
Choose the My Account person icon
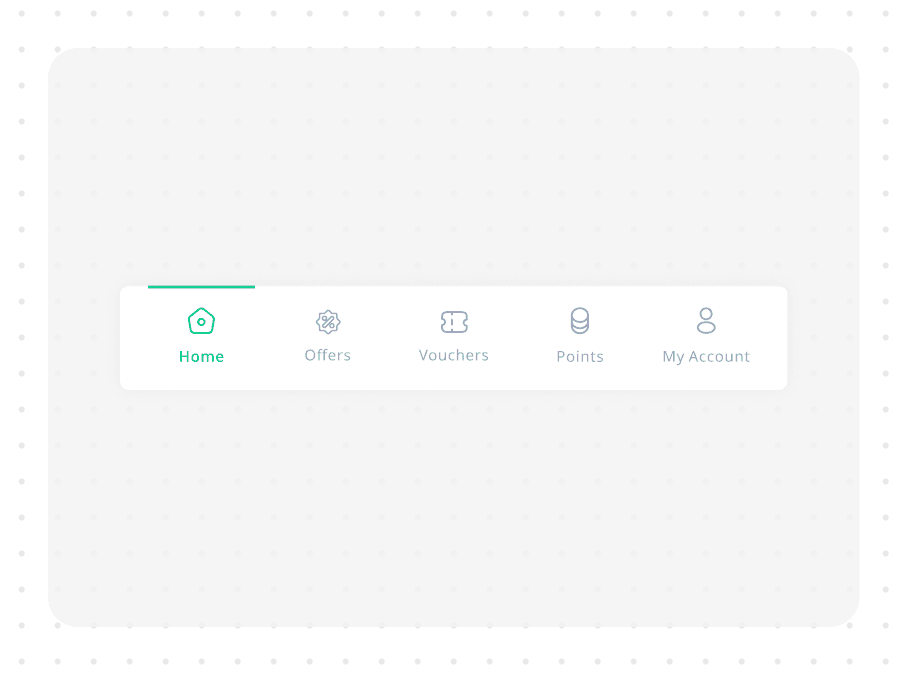click(706, 321)
